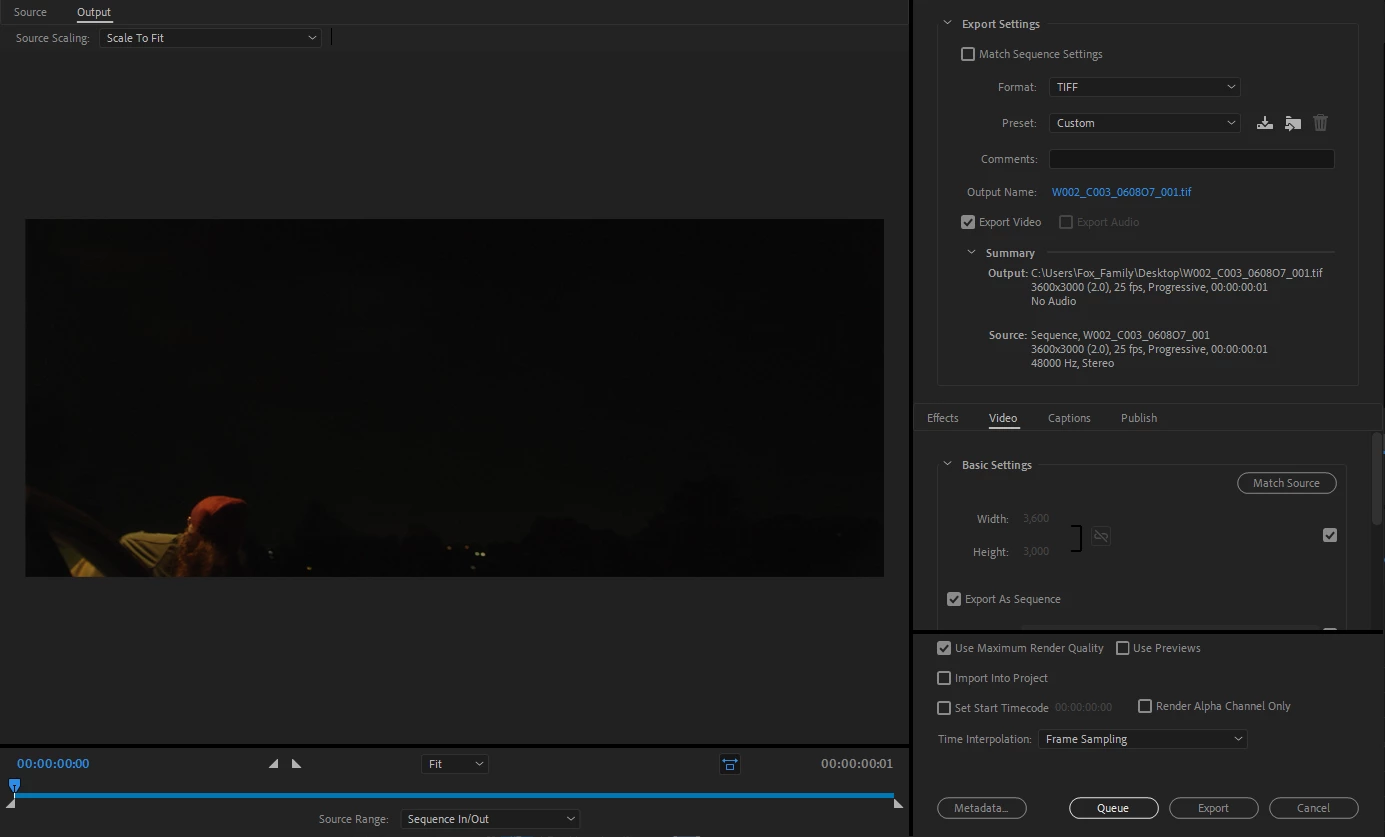Toggle the aspect ratio correction icon
Screen dimensions: 1385x837
point(730,764)
